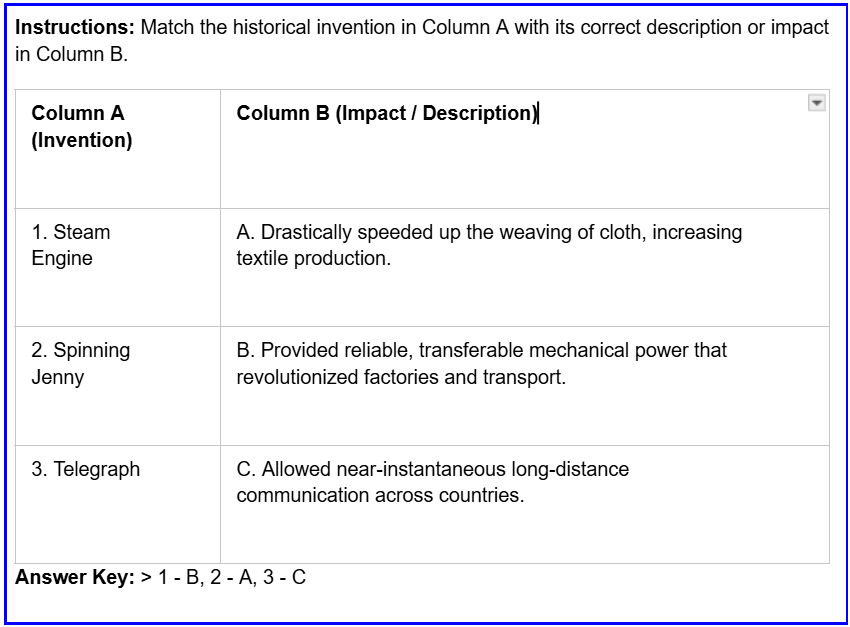Click the text 'communication across countries.'
850x627 pixels.
click(381, 495)
